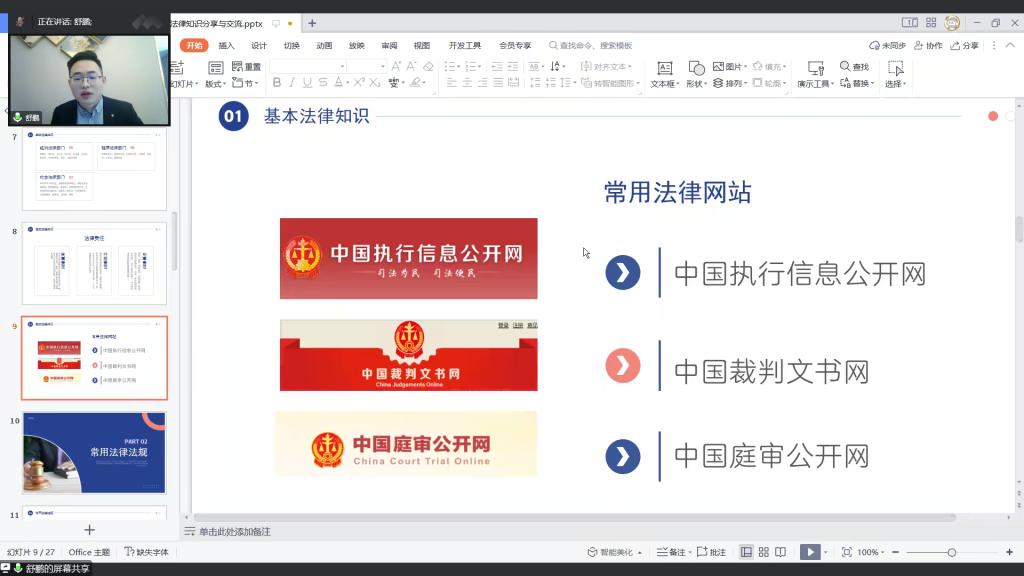1024x576 pixels.
Task: Start slideshow with status bar play button
Action: pos(809,552)
